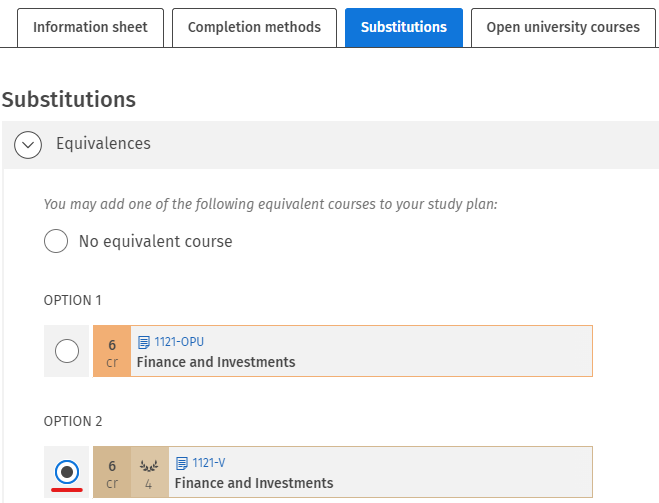Select the Substitutions tab

point(404,27)
